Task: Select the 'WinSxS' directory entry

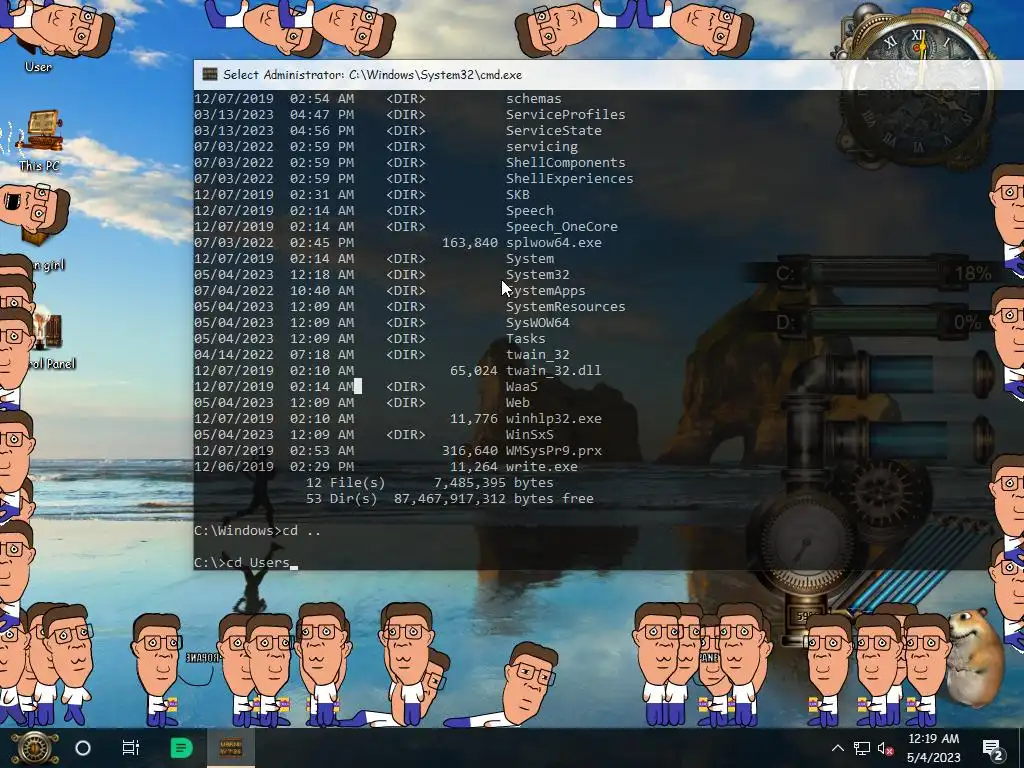Action: [x=530, y=434]
